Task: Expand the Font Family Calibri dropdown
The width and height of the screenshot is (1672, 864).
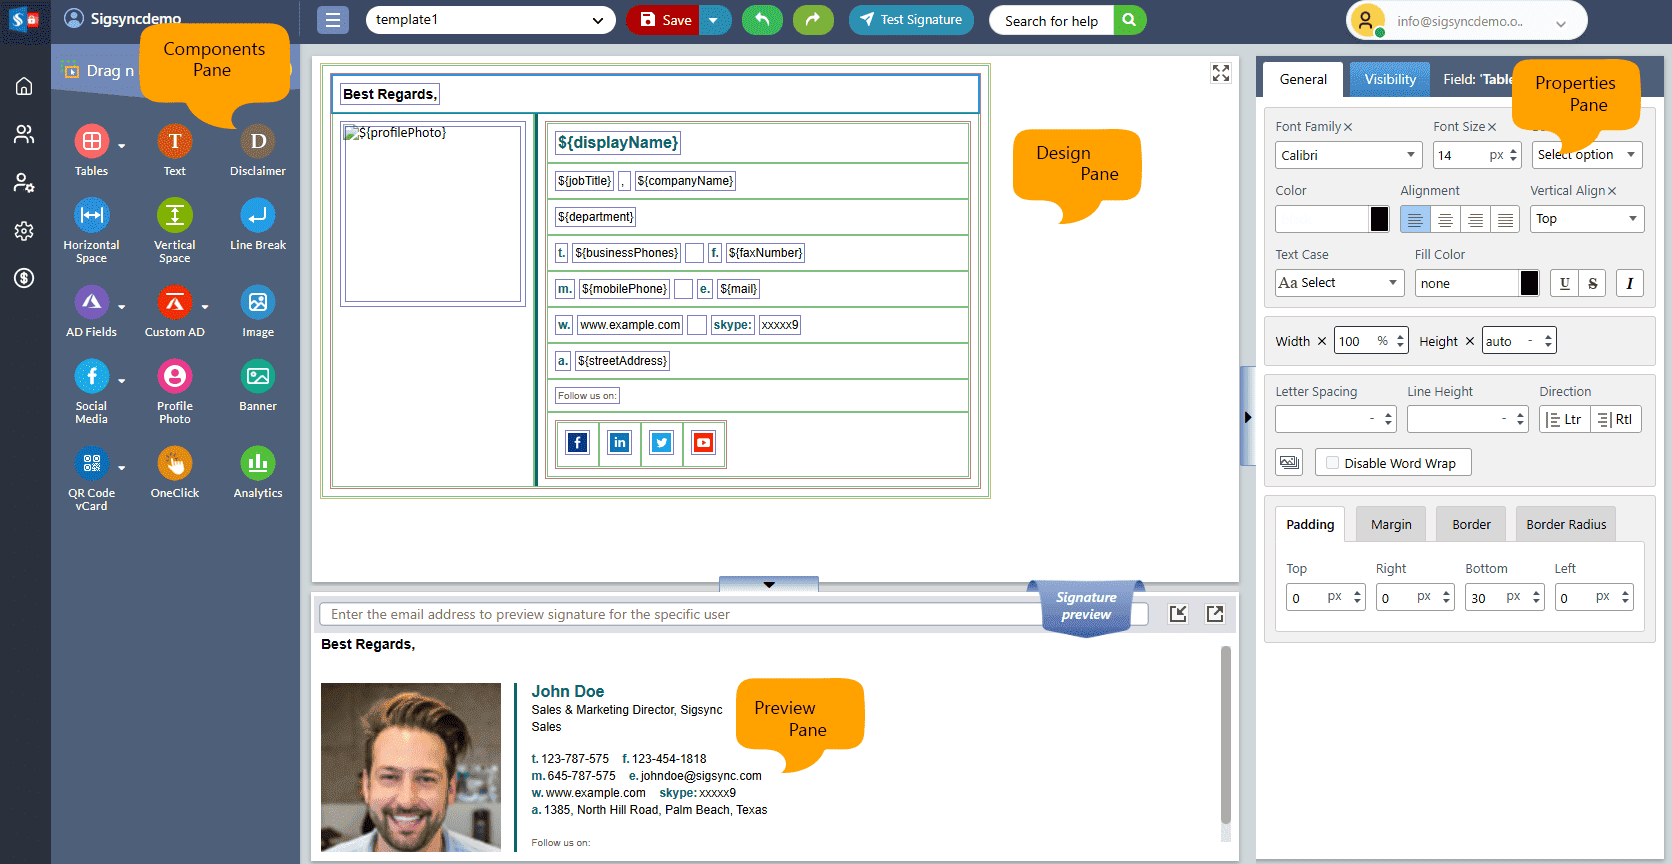Action: [1347, 155]
